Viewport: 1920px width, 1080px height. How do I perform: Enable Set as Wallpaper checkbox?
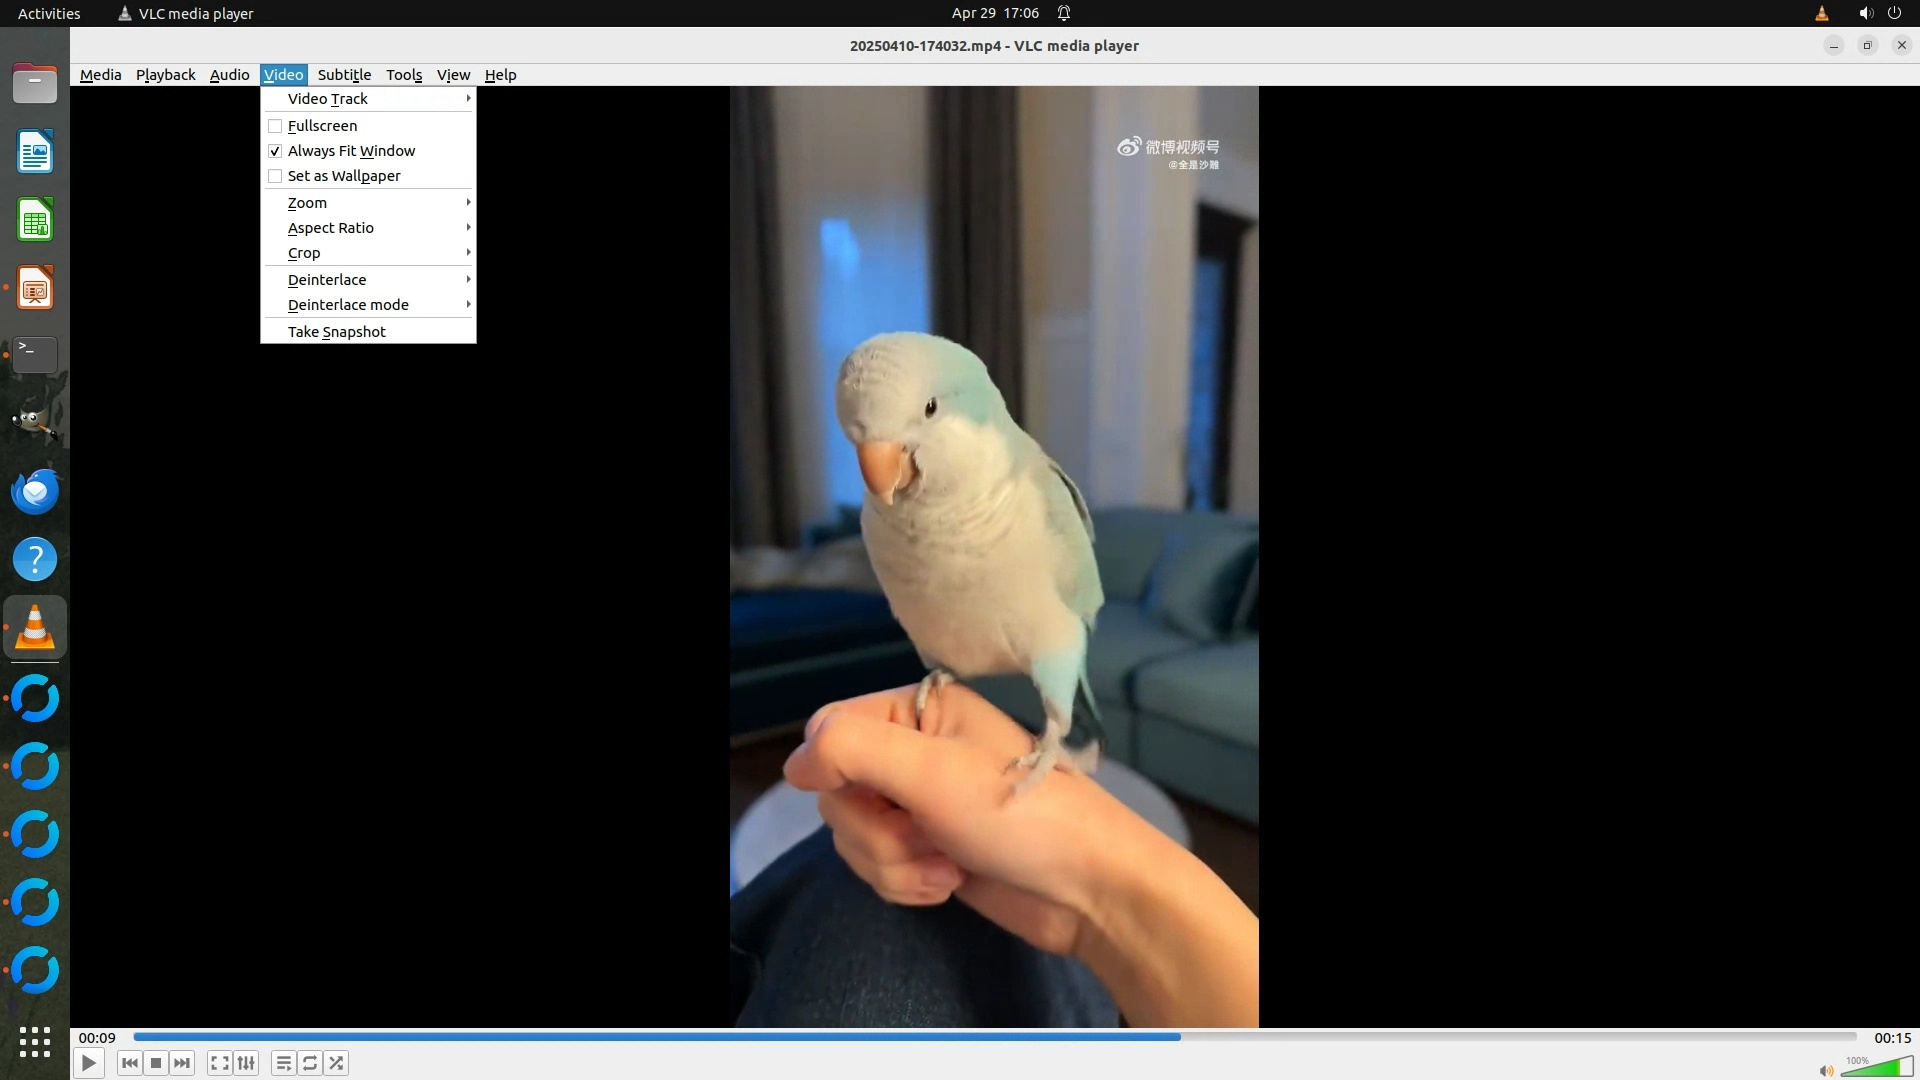tap(275, 176)
